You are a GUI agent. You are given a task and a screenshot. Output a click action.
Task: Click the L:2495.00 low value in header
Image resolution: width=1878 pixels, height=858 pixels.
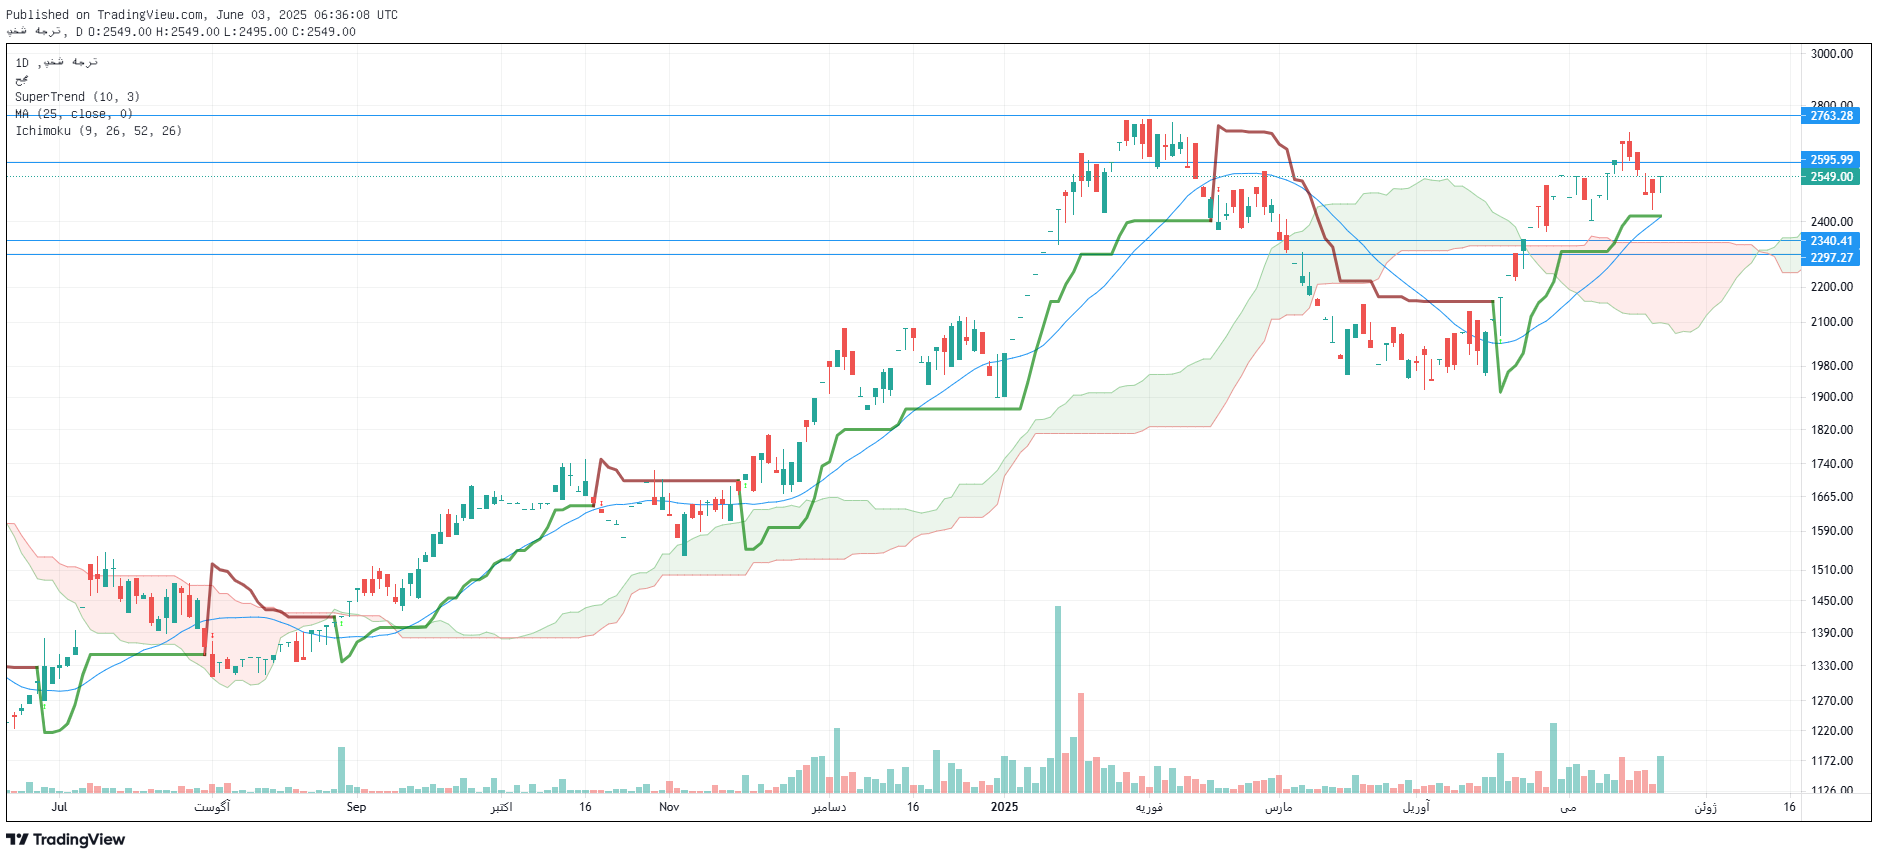256,32
